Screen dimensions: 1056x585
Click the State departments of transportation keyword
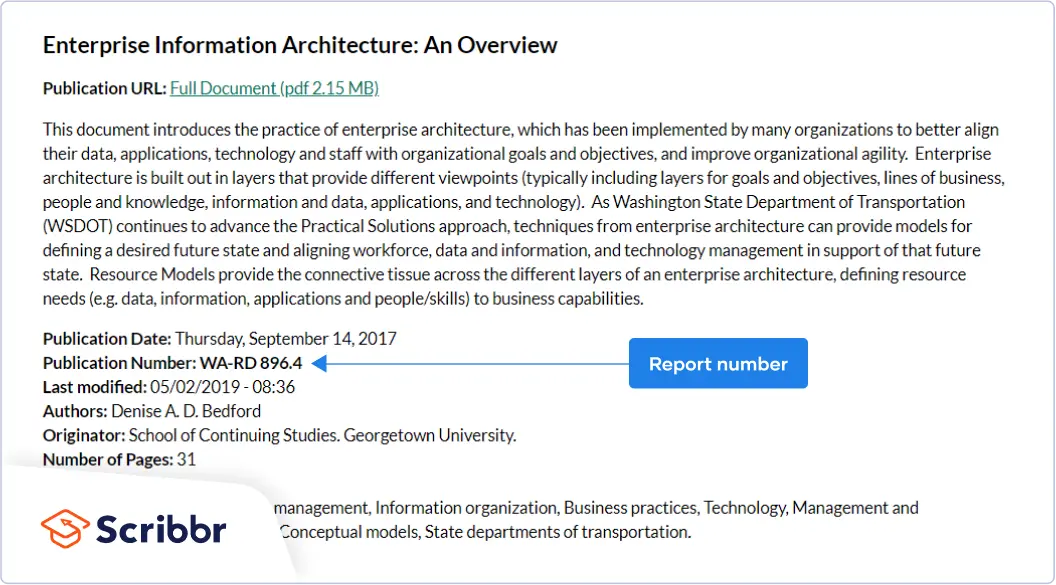click(x=557, y=532)
